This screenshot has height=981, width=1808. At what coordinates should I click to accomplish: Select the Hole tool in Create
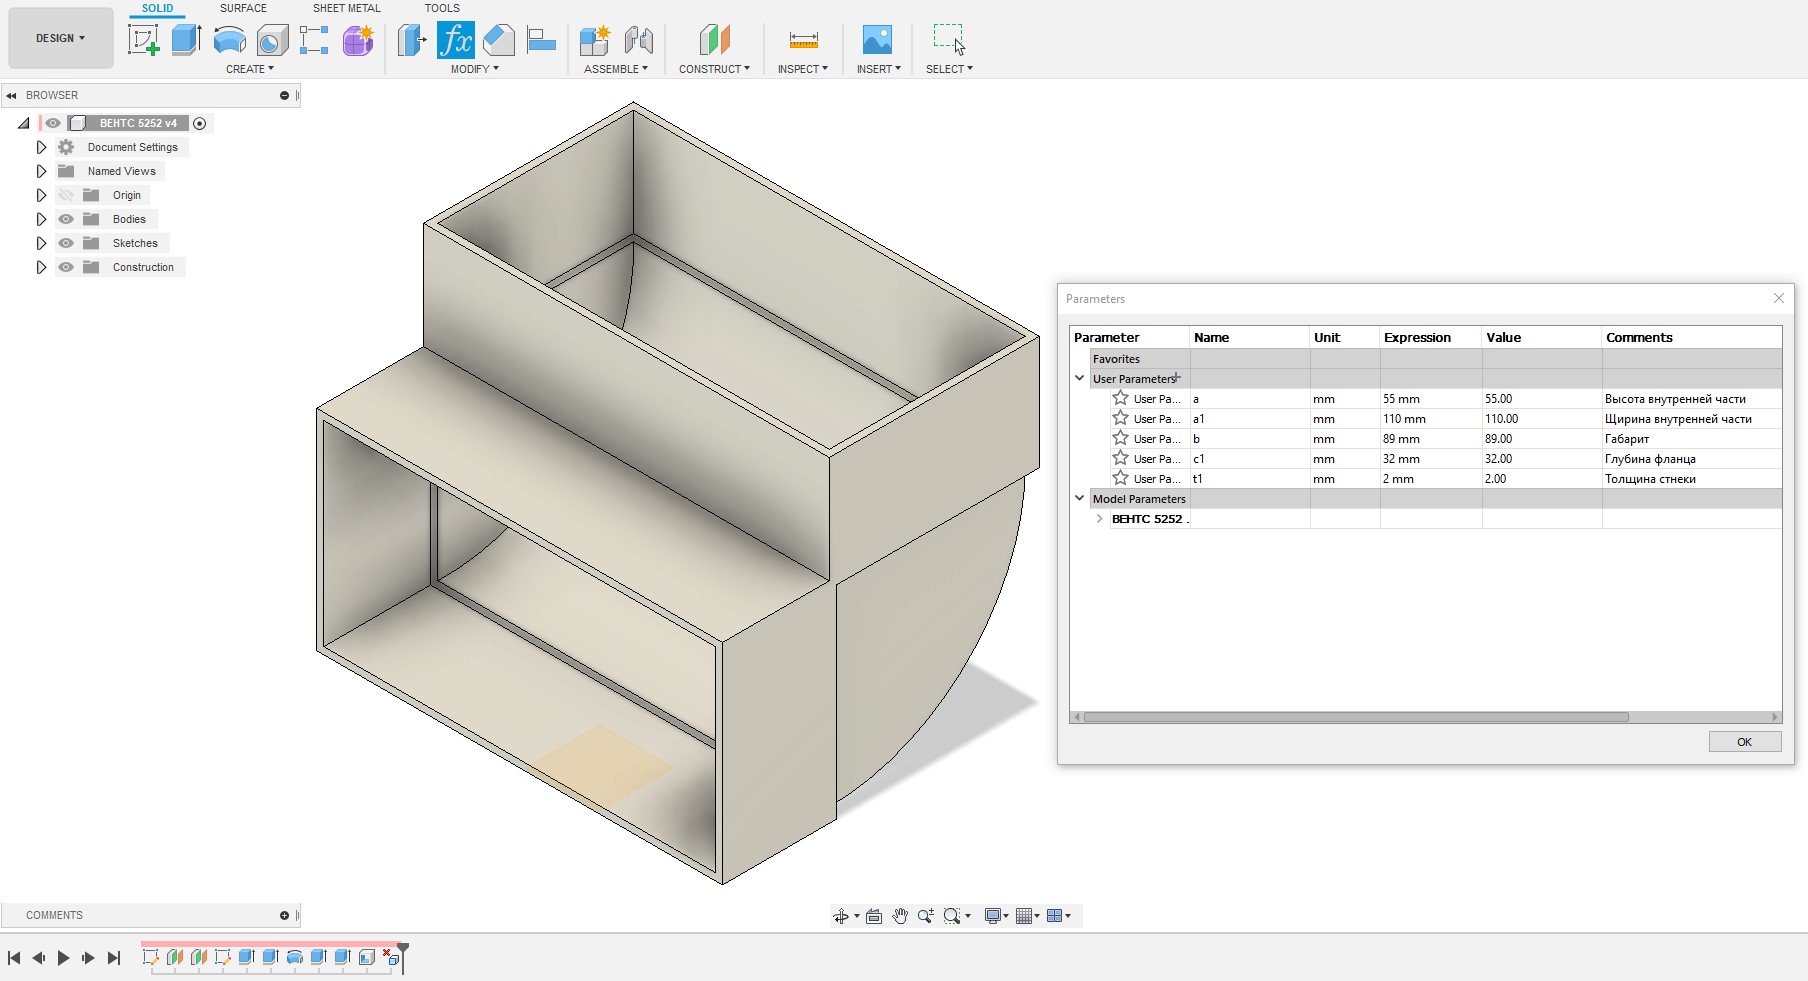272,40
